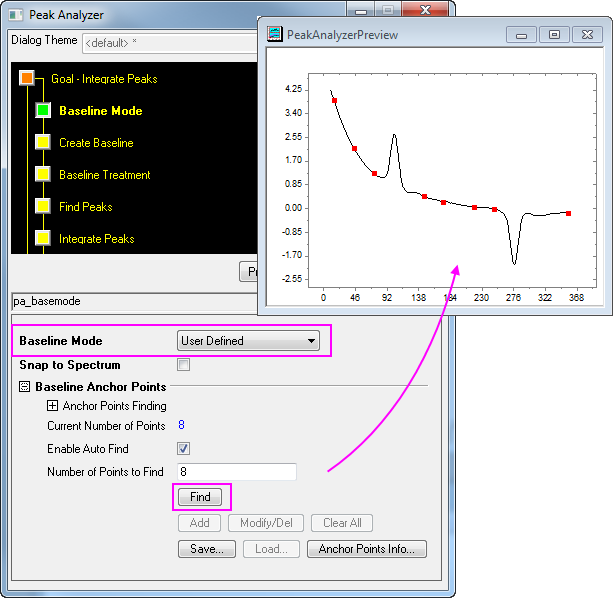Collapse the Baseline Anchor Points section
This screenshot has height=598, width=613.
(x=24, y=387)
